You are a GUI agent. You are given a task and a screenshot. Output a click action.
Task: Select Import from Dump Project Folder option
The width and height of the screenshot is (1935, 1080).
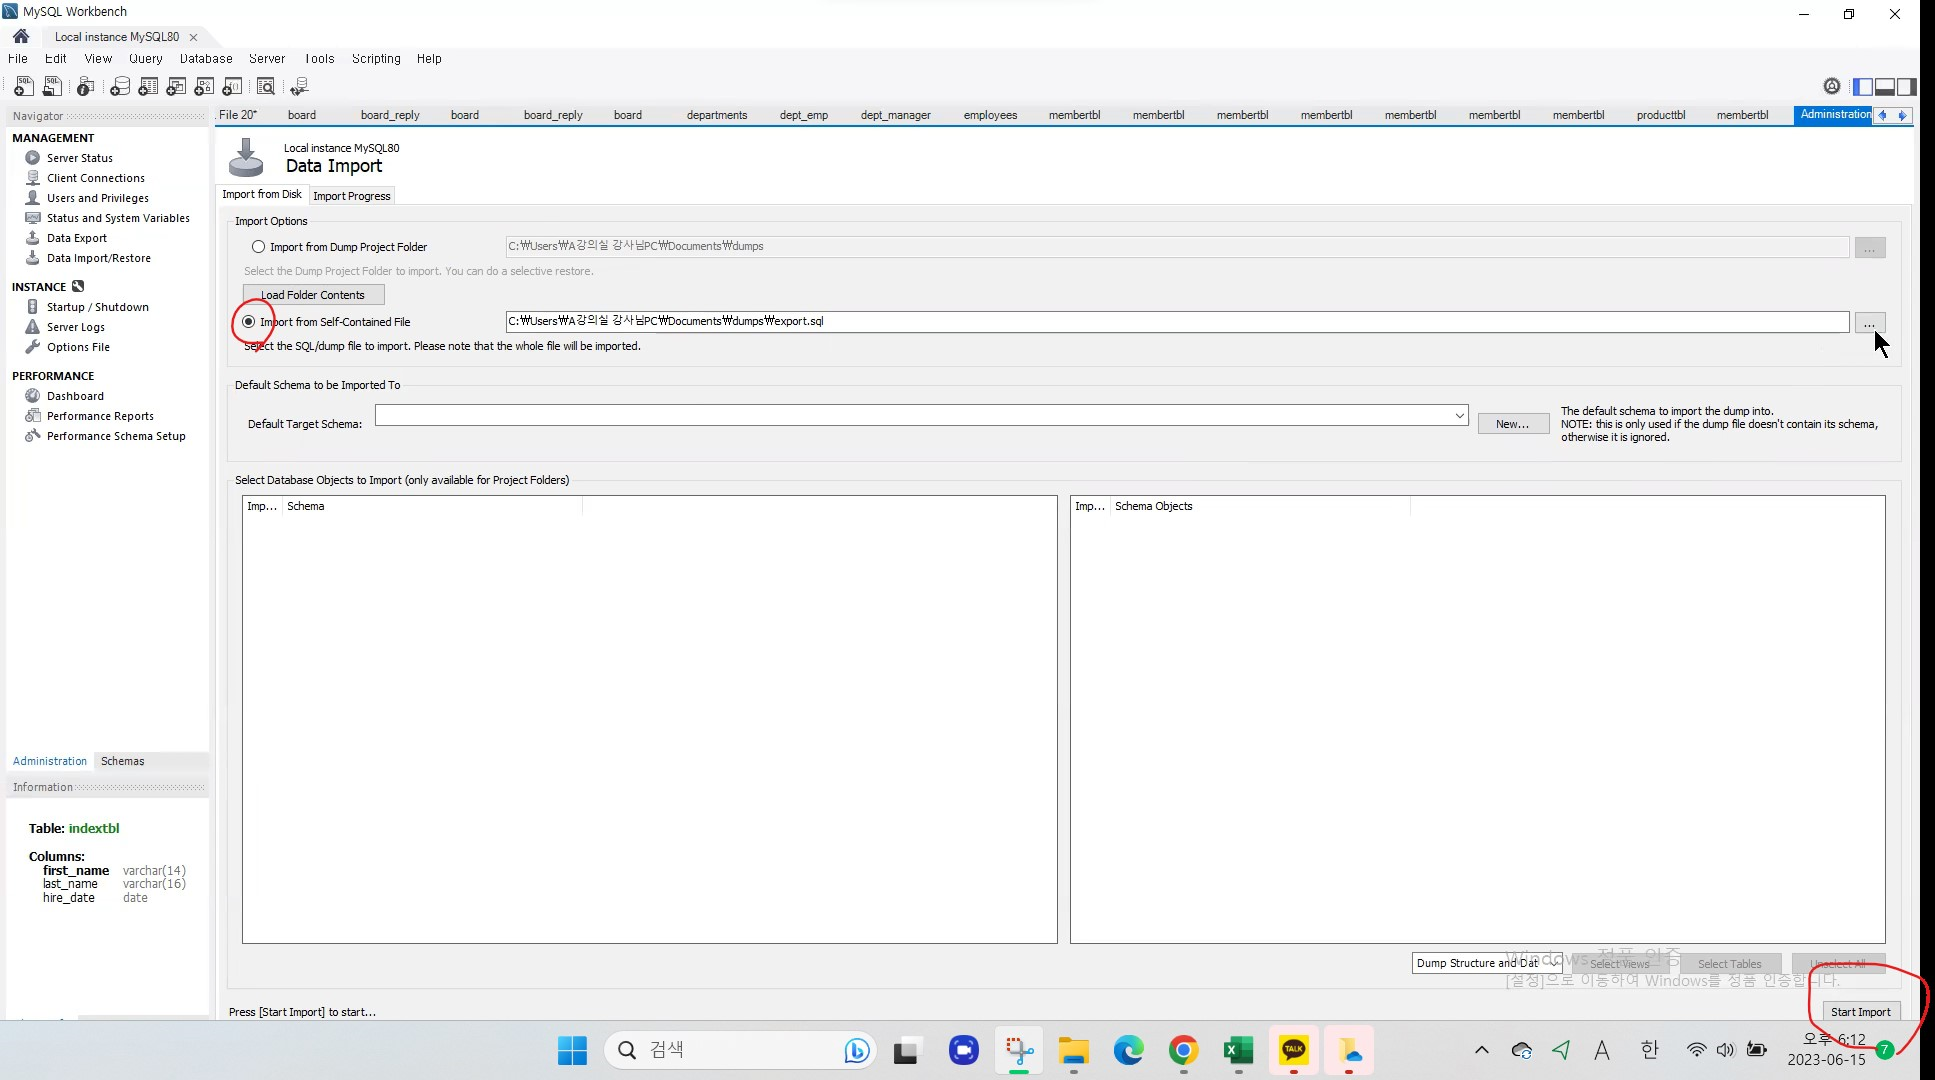pos(259,247)
